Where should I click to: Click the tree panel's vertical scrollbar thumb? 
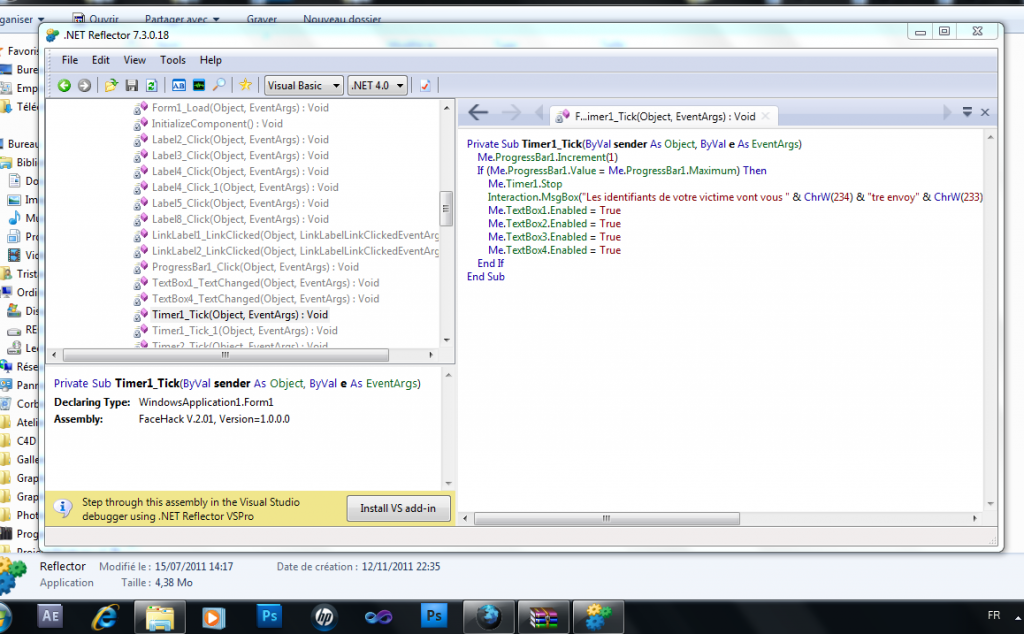(447, 209)
